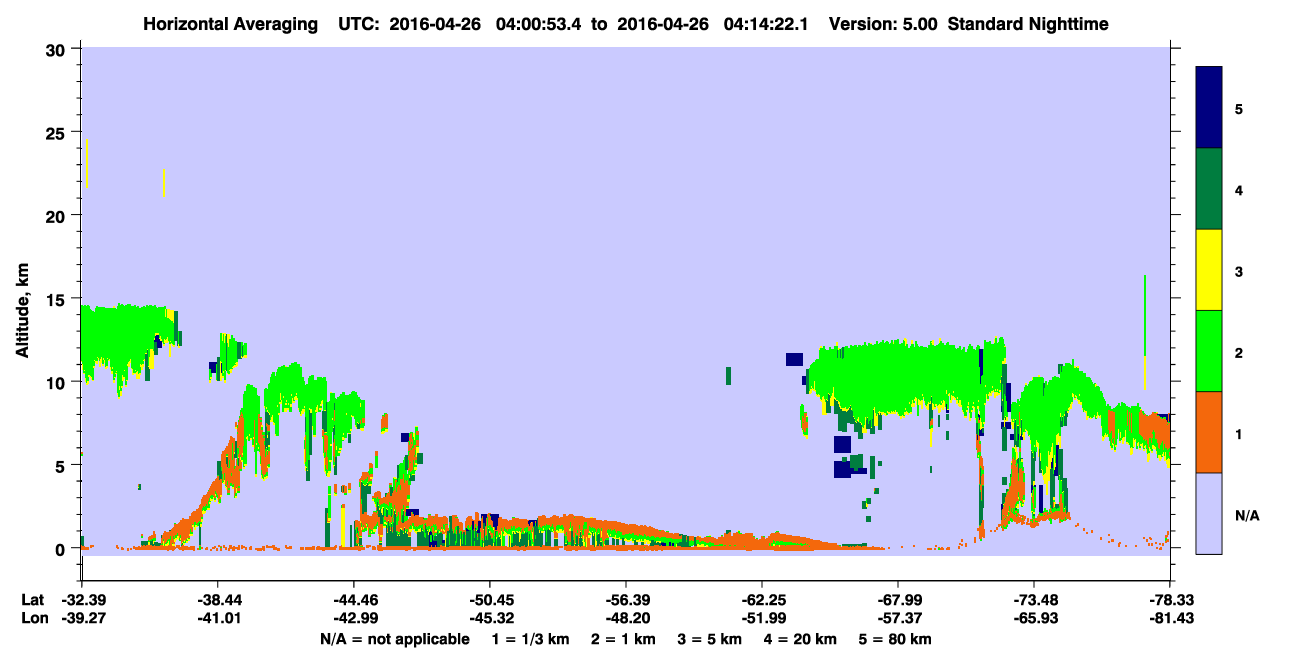Click latitude value -73.48
Viewport: 1300px width, 667px height.
click(1034, 600)
